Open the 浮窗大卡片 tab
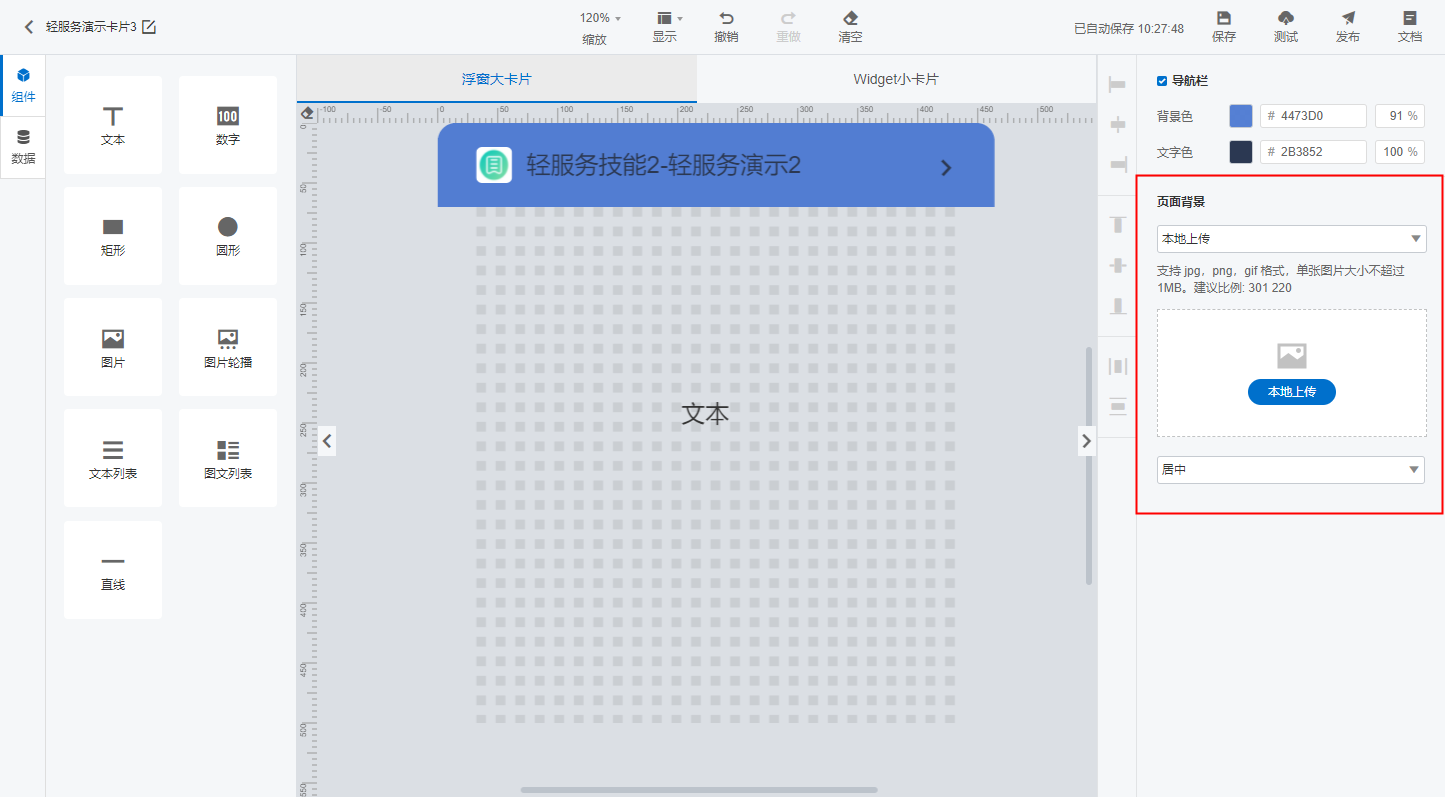The width and height of the screenshot is (1445, 797). [496, 79]
